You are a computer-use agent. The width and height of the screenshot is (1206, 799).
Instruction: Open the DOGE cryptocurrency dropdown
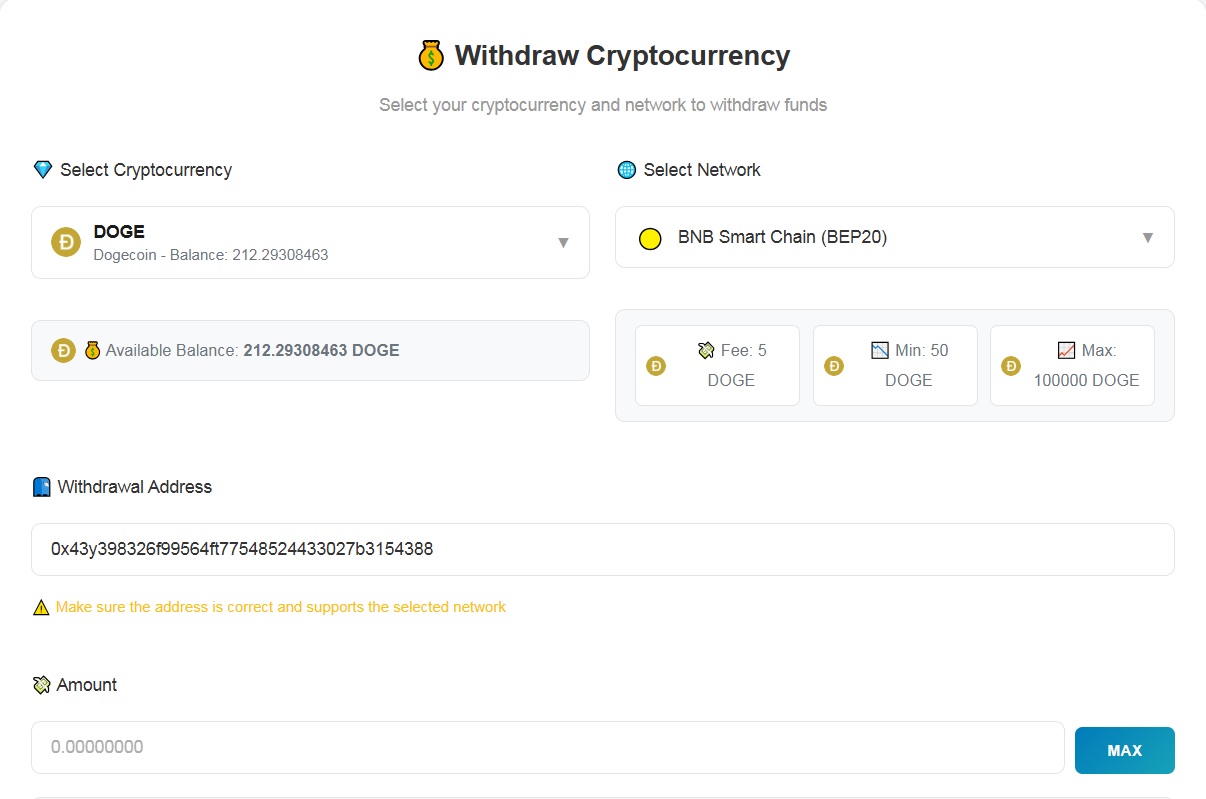point(310,242)
